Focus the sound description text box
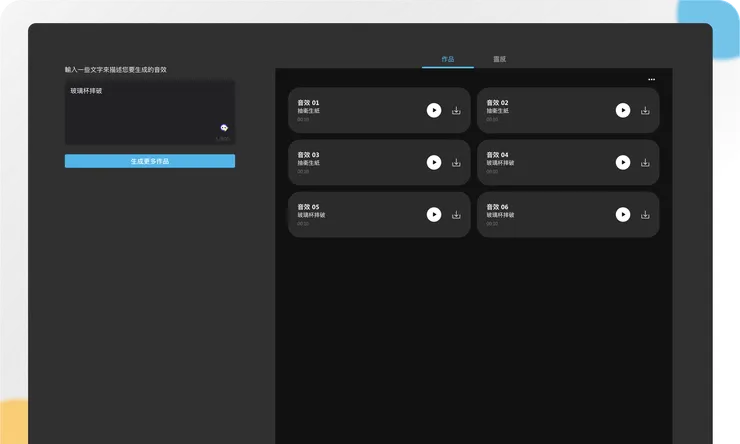 click(x=150, y=112)
